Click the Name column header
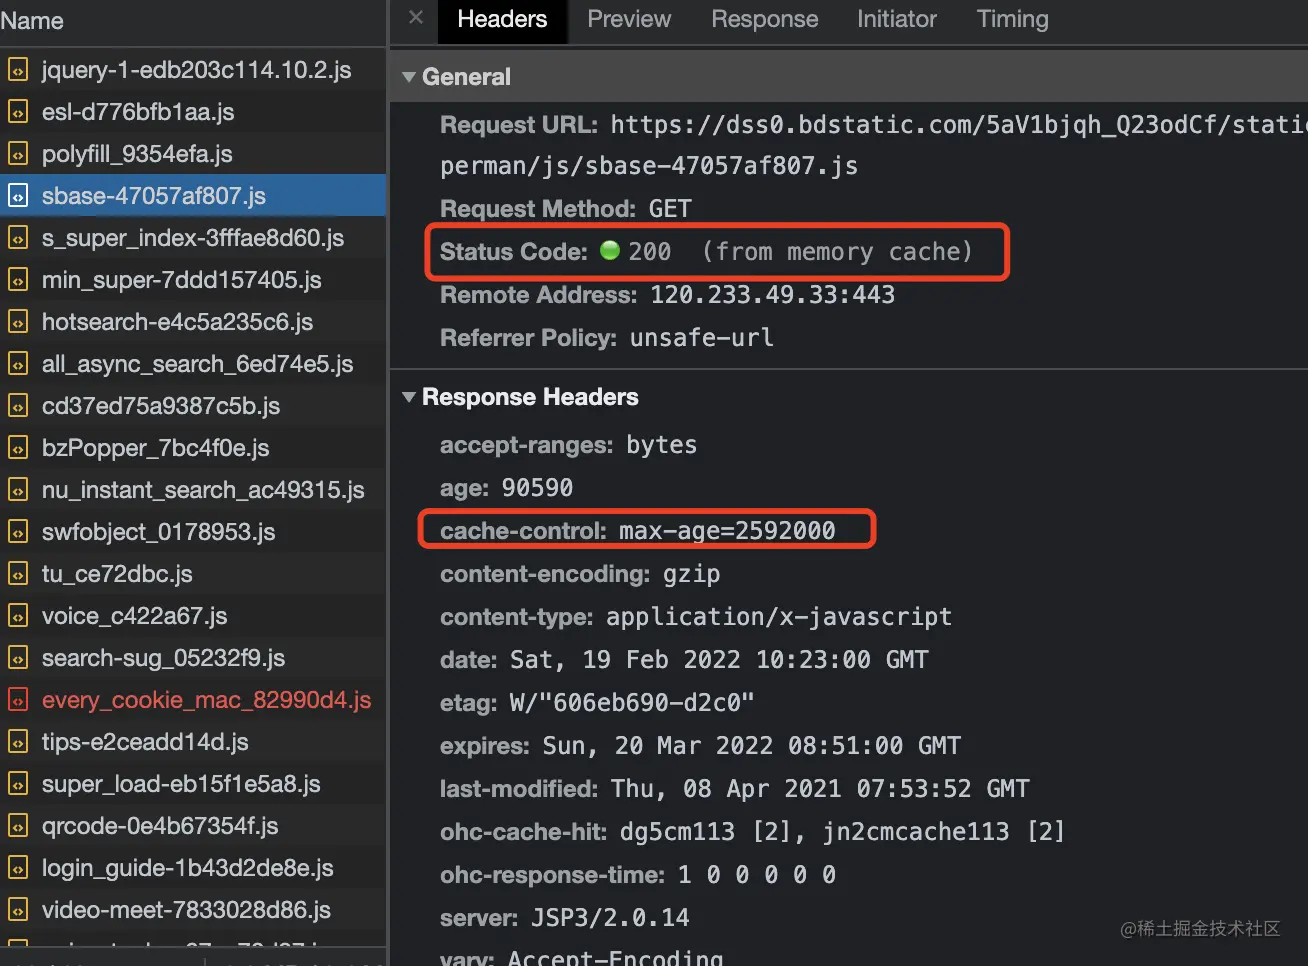1308x966 pixels. point(32,21)
